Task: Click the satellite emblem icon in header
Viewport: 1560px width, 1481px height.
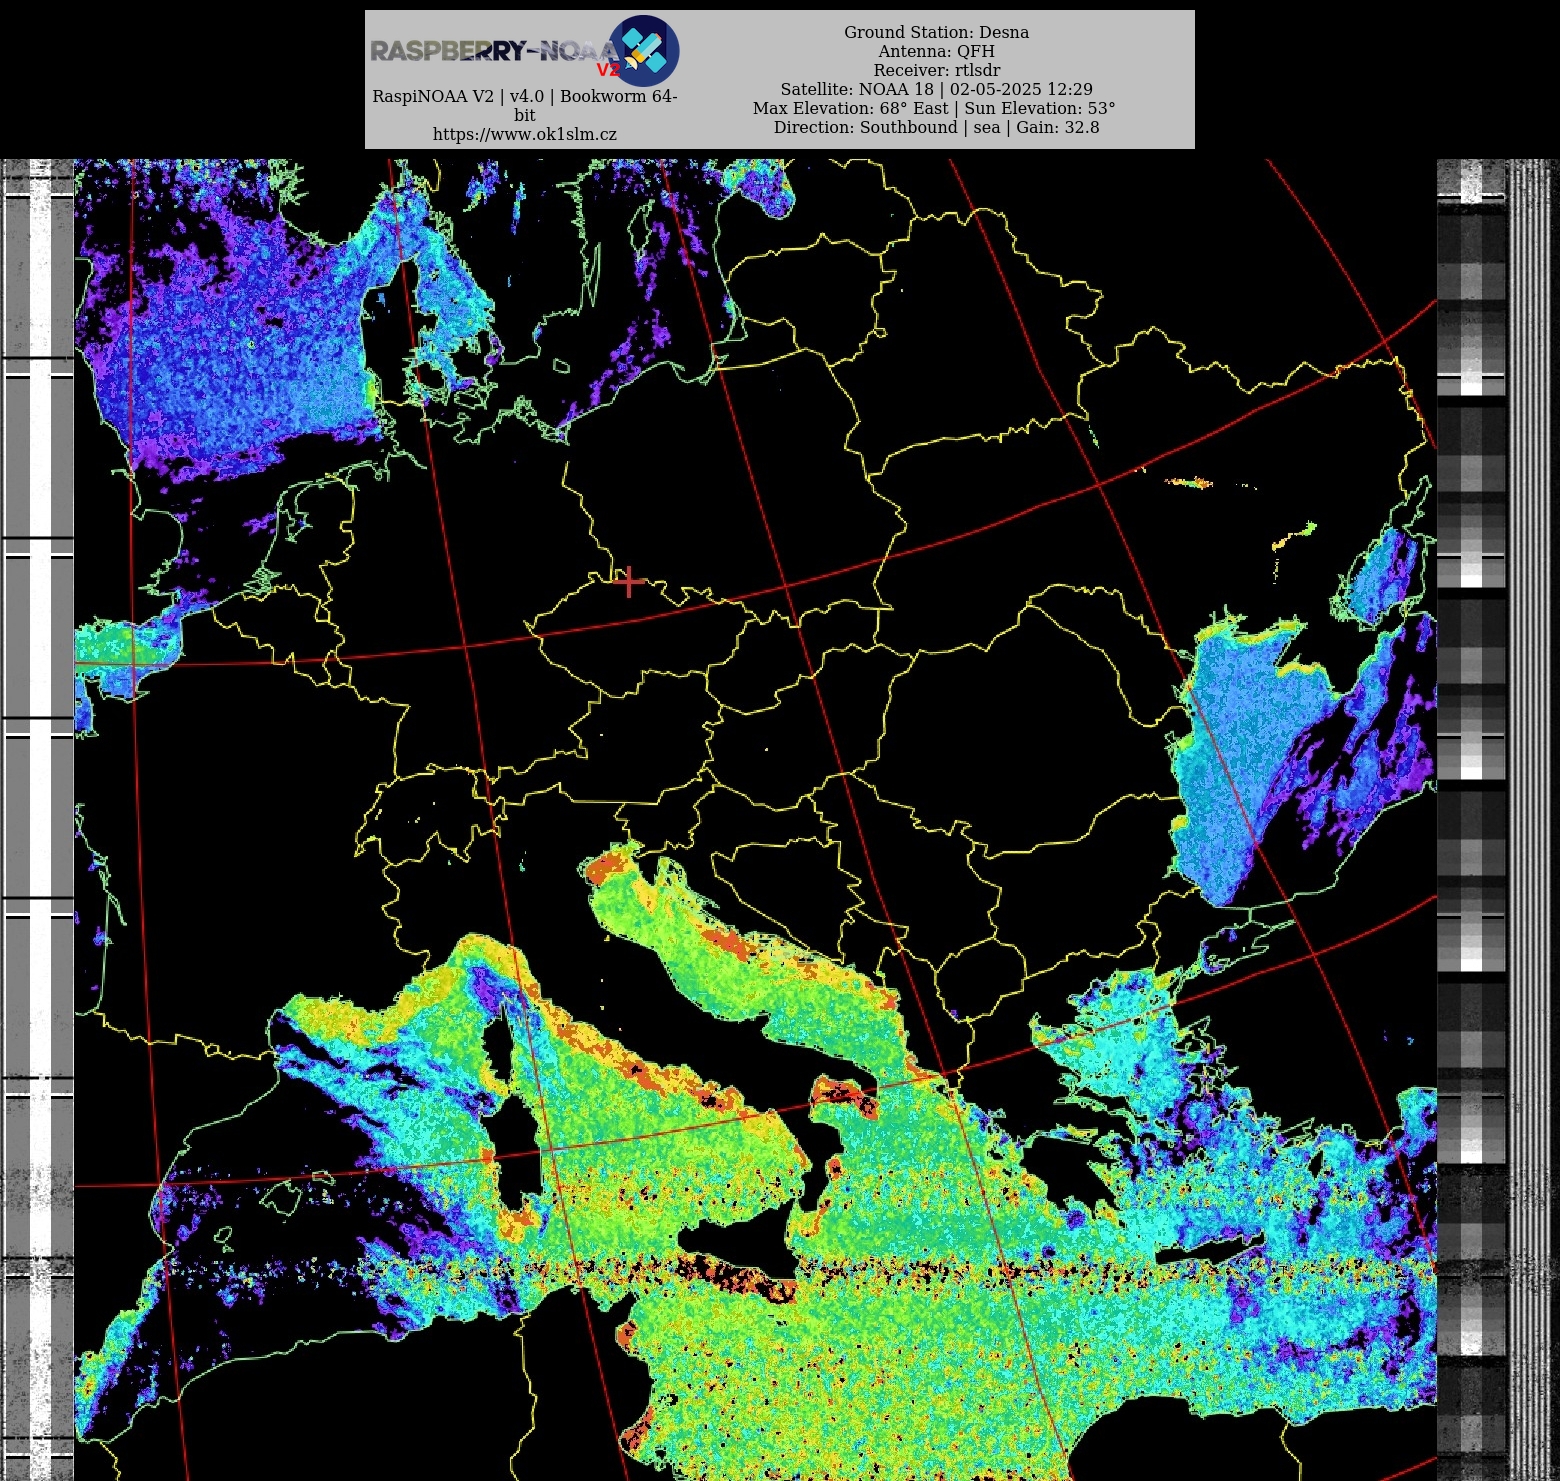Action: click(644, 50)
